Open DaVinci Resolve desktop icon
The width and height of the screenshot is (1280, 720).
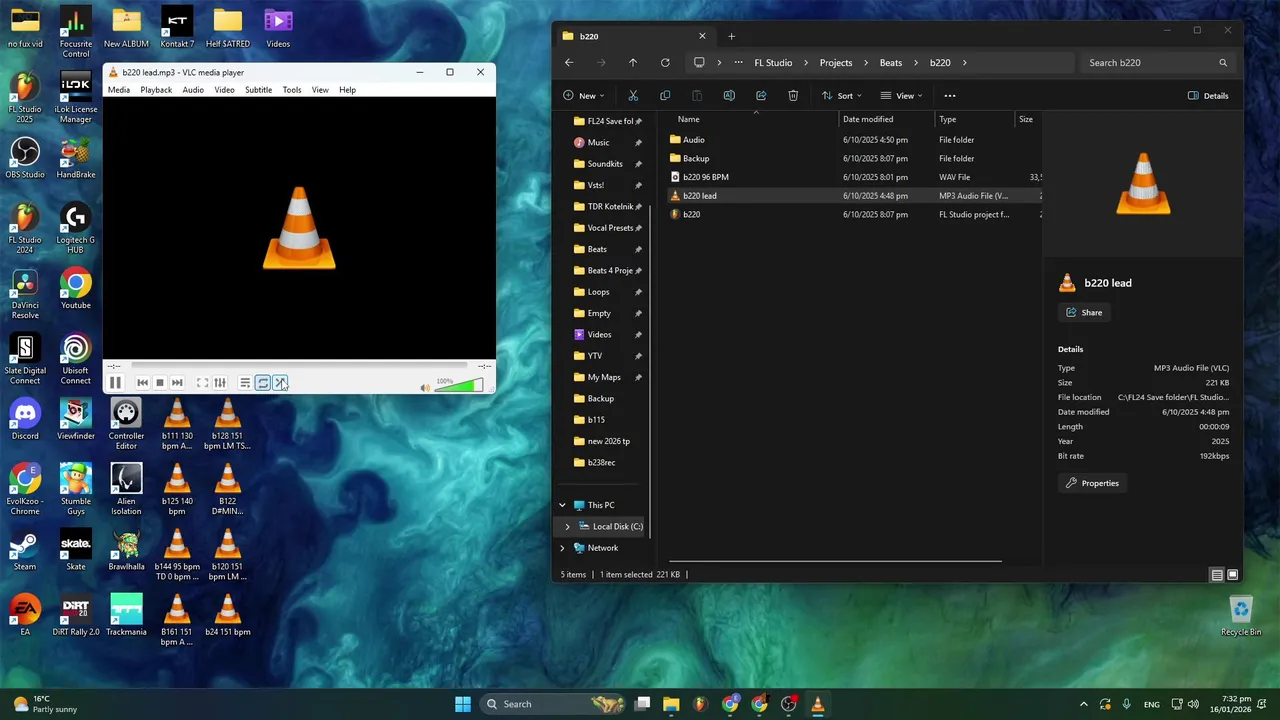tap(25, 295)
